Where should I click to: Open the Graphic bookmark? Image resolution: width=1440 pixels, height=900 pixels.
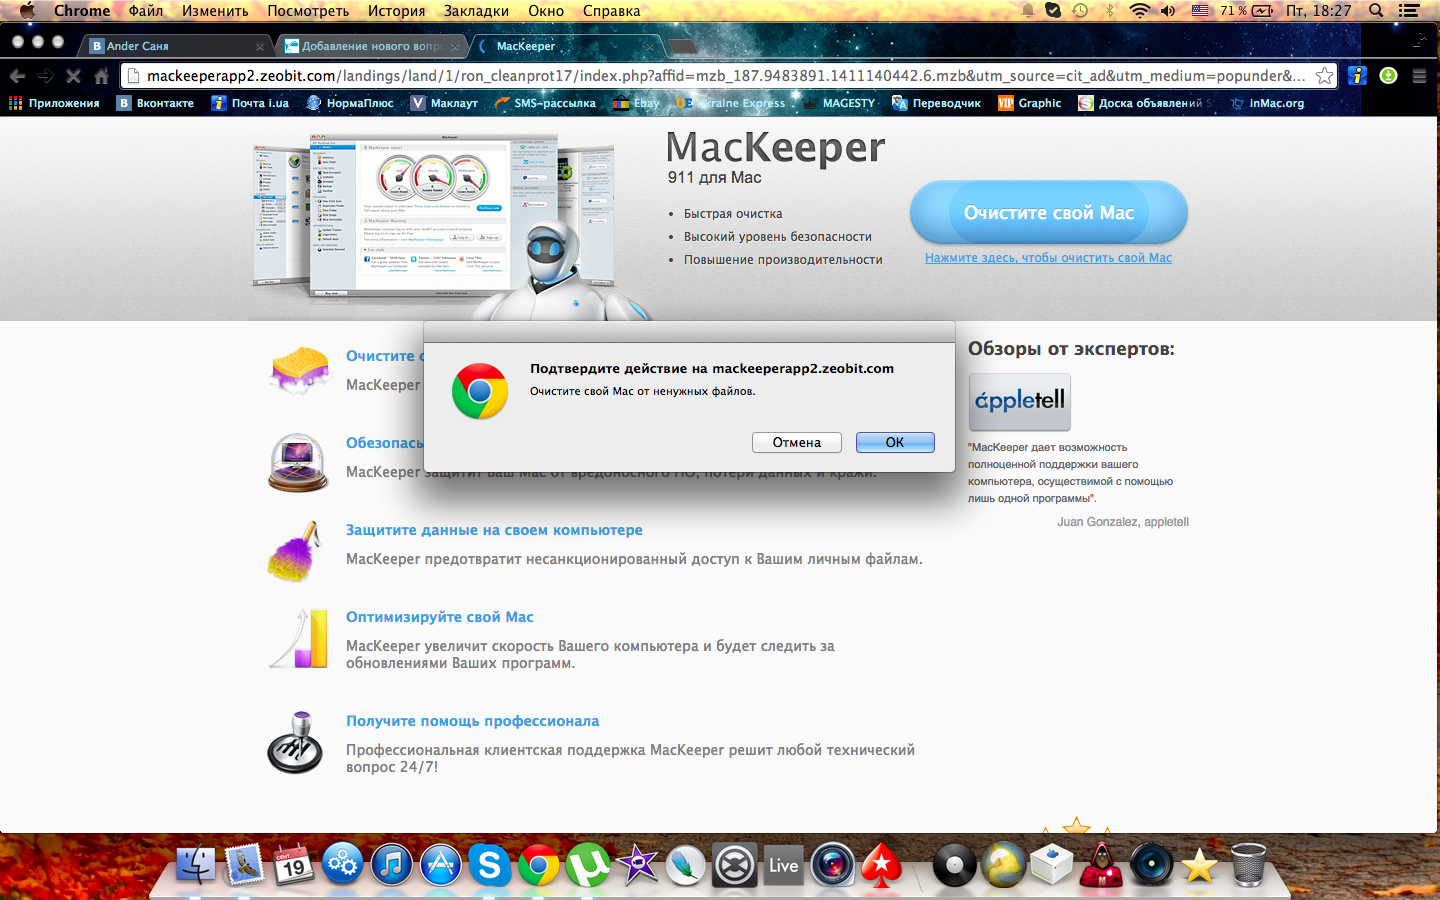click(1030, 103)
